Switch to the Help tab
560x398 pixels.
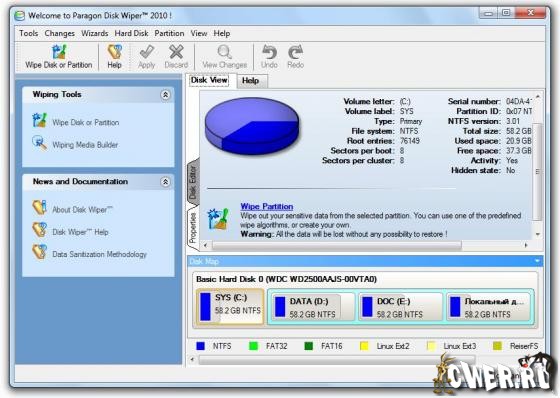tap(250, 81)
